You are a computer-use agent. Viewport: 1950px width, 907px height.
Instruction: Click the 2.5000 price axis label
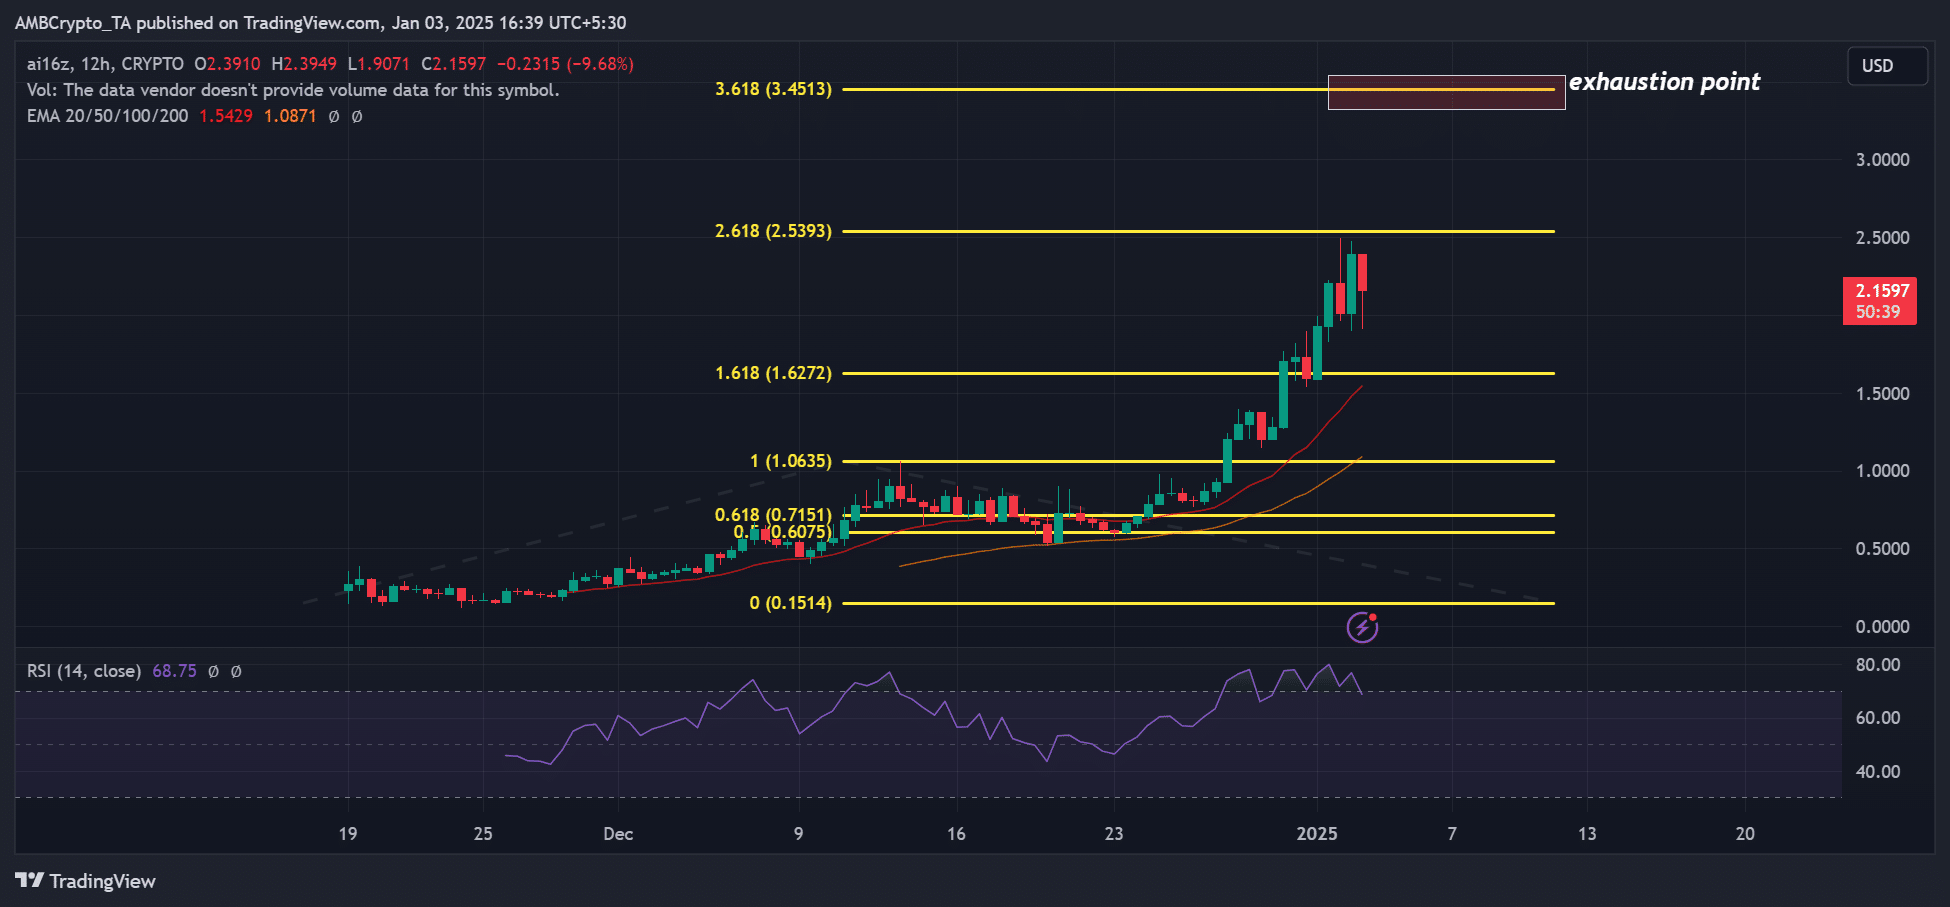coord(1883,238)
